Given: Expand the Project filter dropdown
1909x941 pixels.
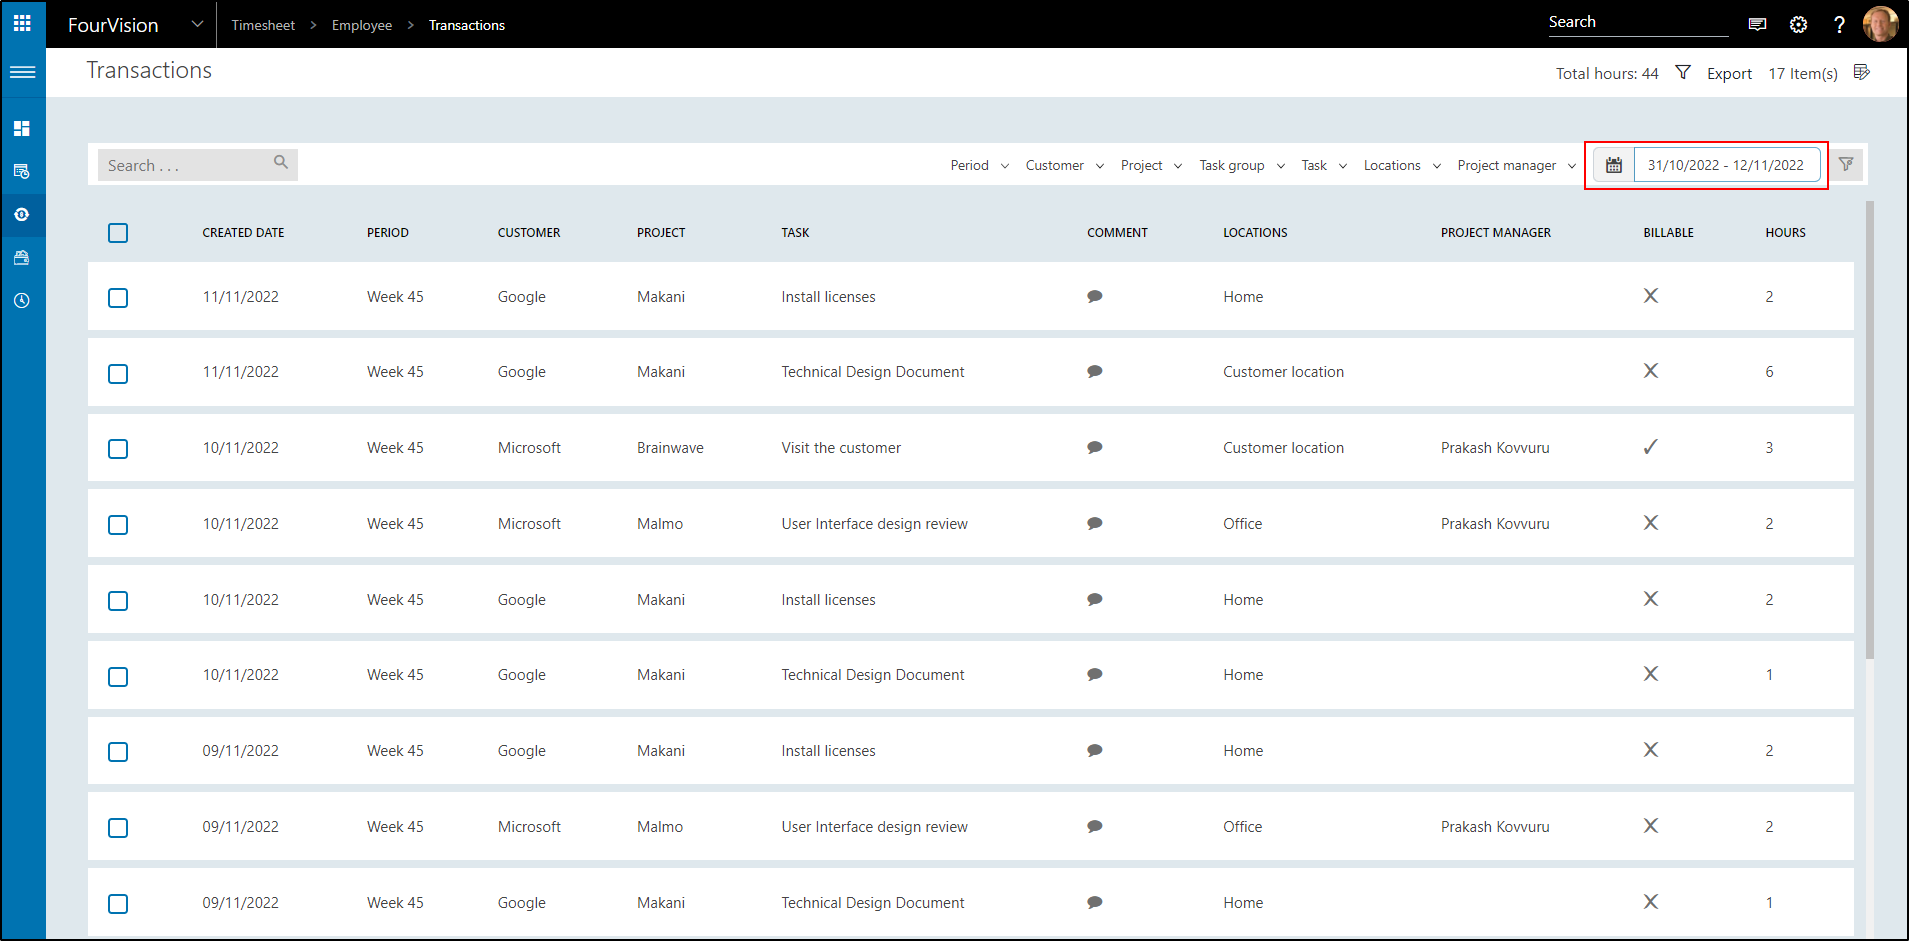Looking at the screenshot, I should coord(1151,165).
